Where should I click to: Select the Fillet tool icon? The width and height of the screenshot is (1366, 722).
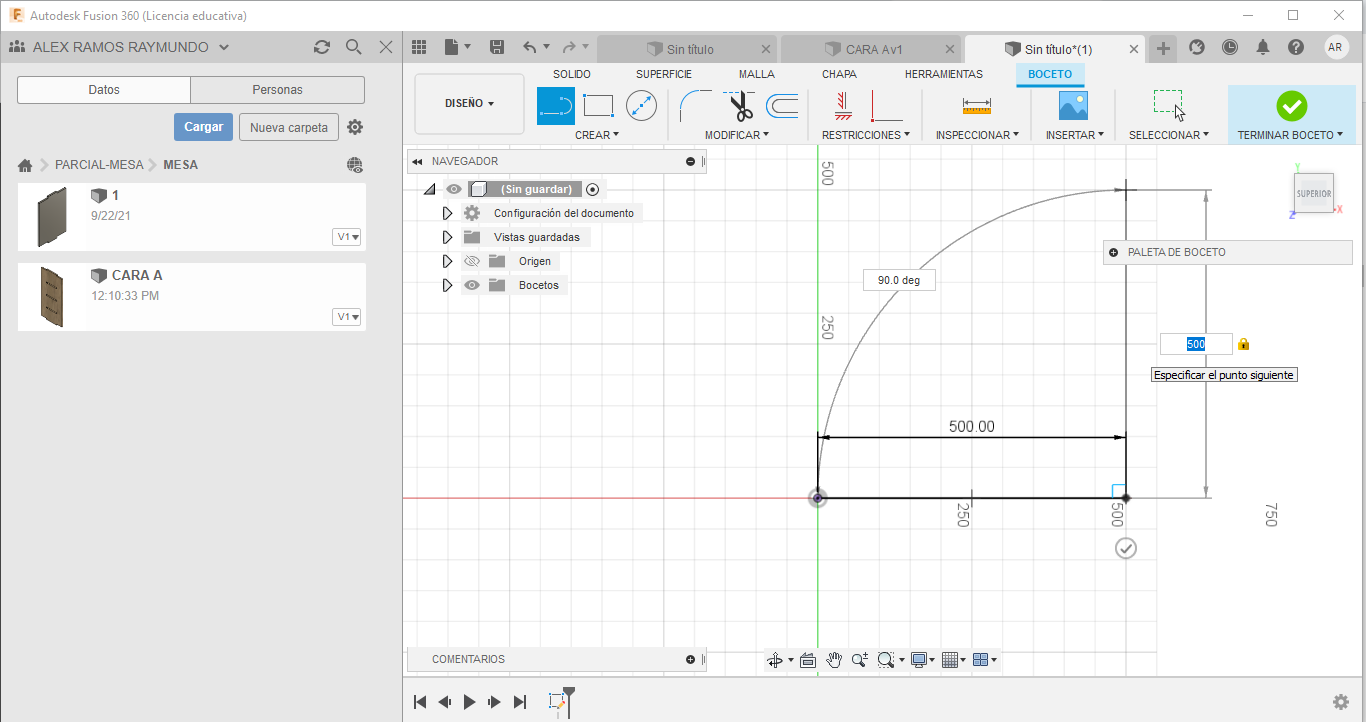[x=695, y=105]
